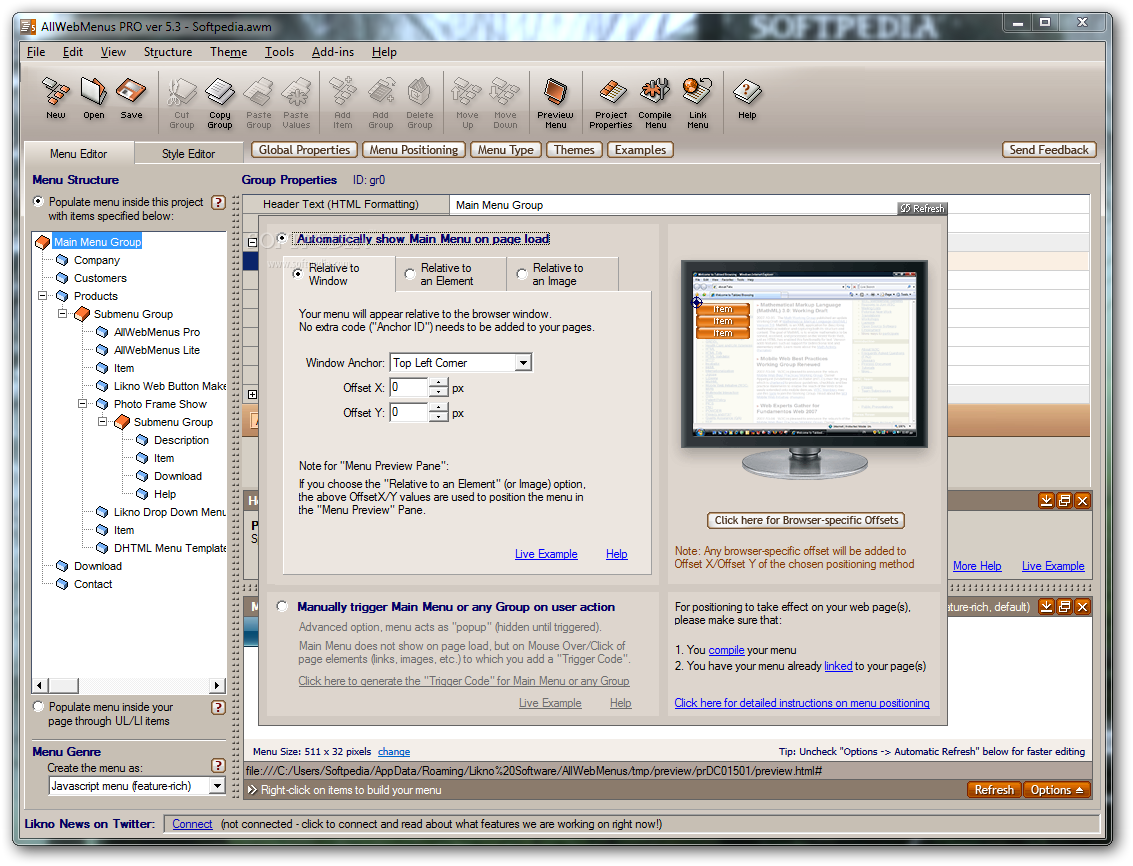Click here for Browser-specific Offsets button
This screenshot has width=1133, height=866.
coord(806,520)
